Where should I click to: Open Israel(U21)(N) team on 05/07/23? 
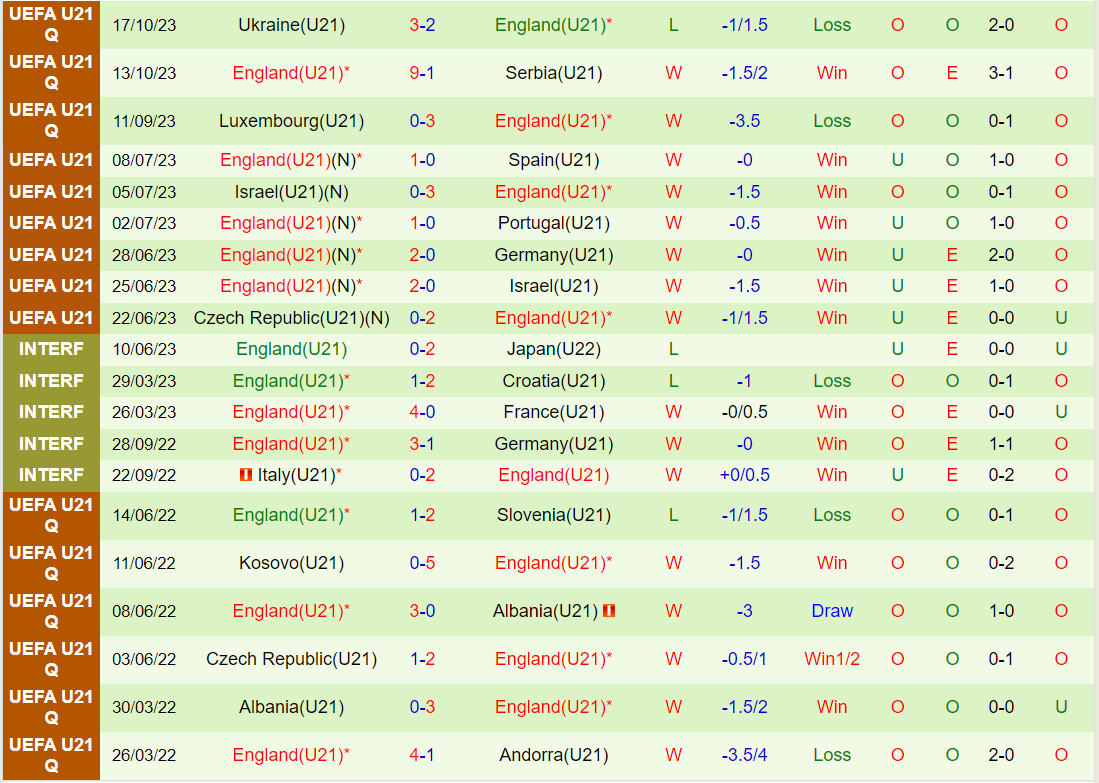[x=292, y=192]
